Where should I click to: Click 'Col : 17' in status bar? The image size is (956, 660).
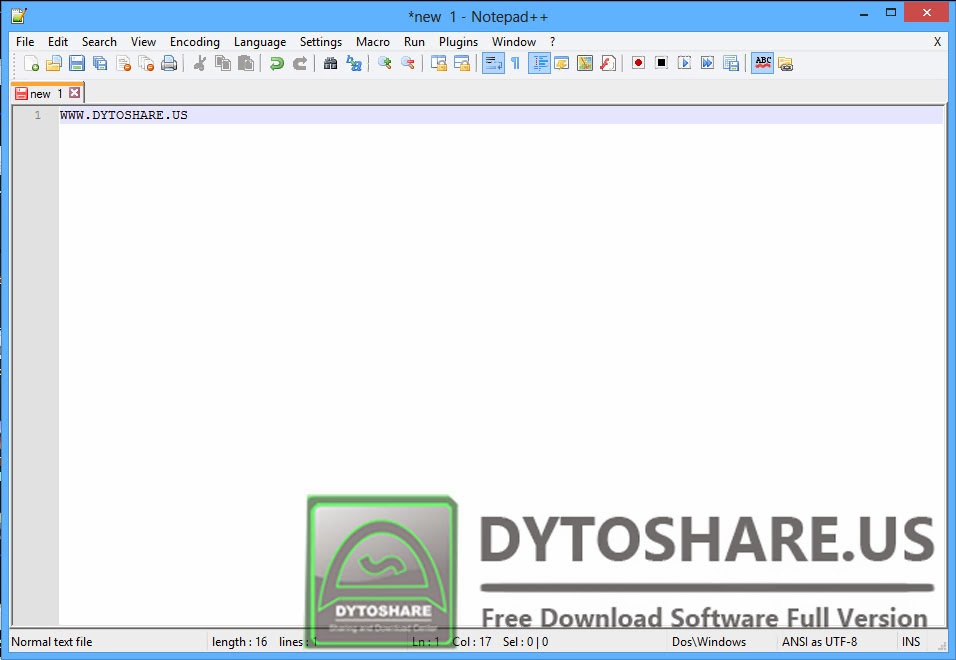click(x=472, y=642)
